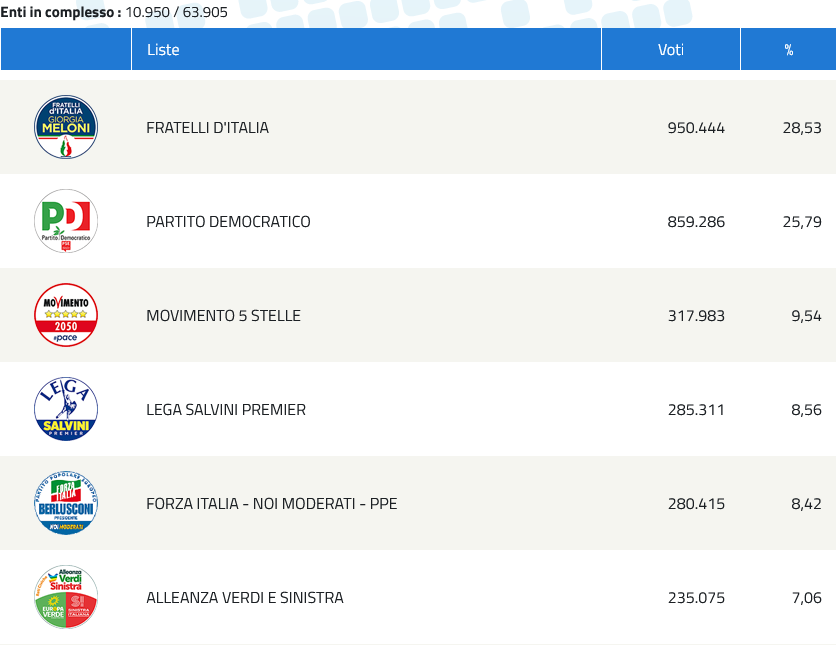
Task: Click the 859.286 votes value
Action: click(696, 222)
